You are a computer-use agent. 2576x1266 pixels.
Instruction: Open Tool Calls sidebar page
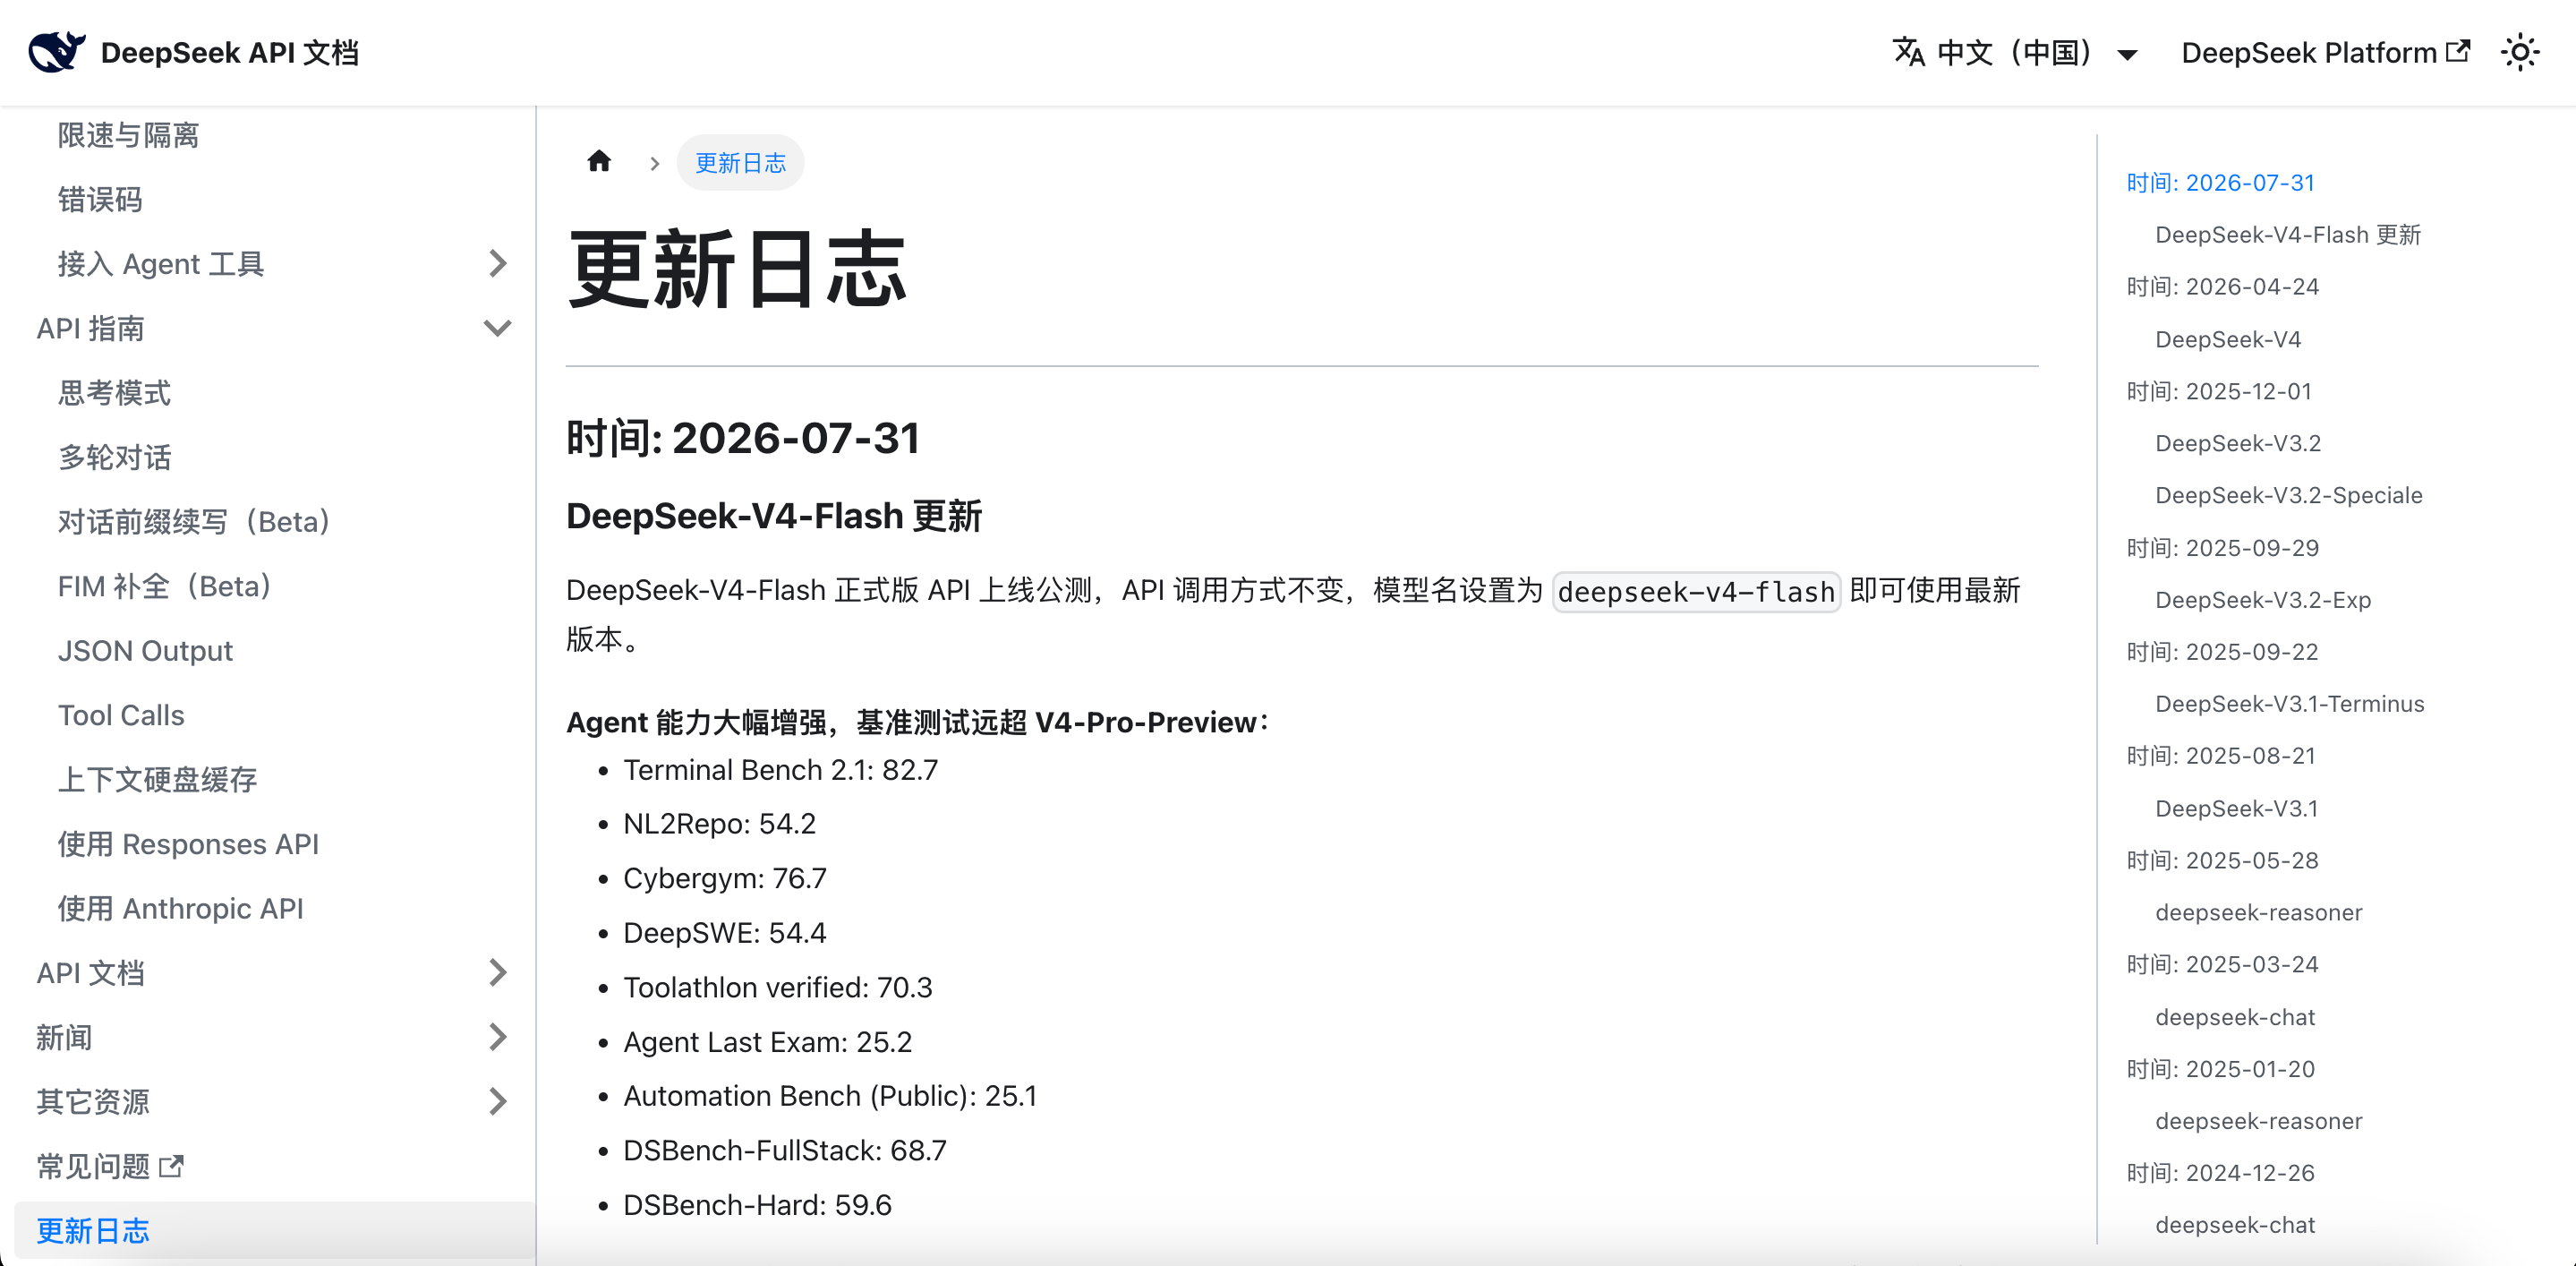coord(121,715)
